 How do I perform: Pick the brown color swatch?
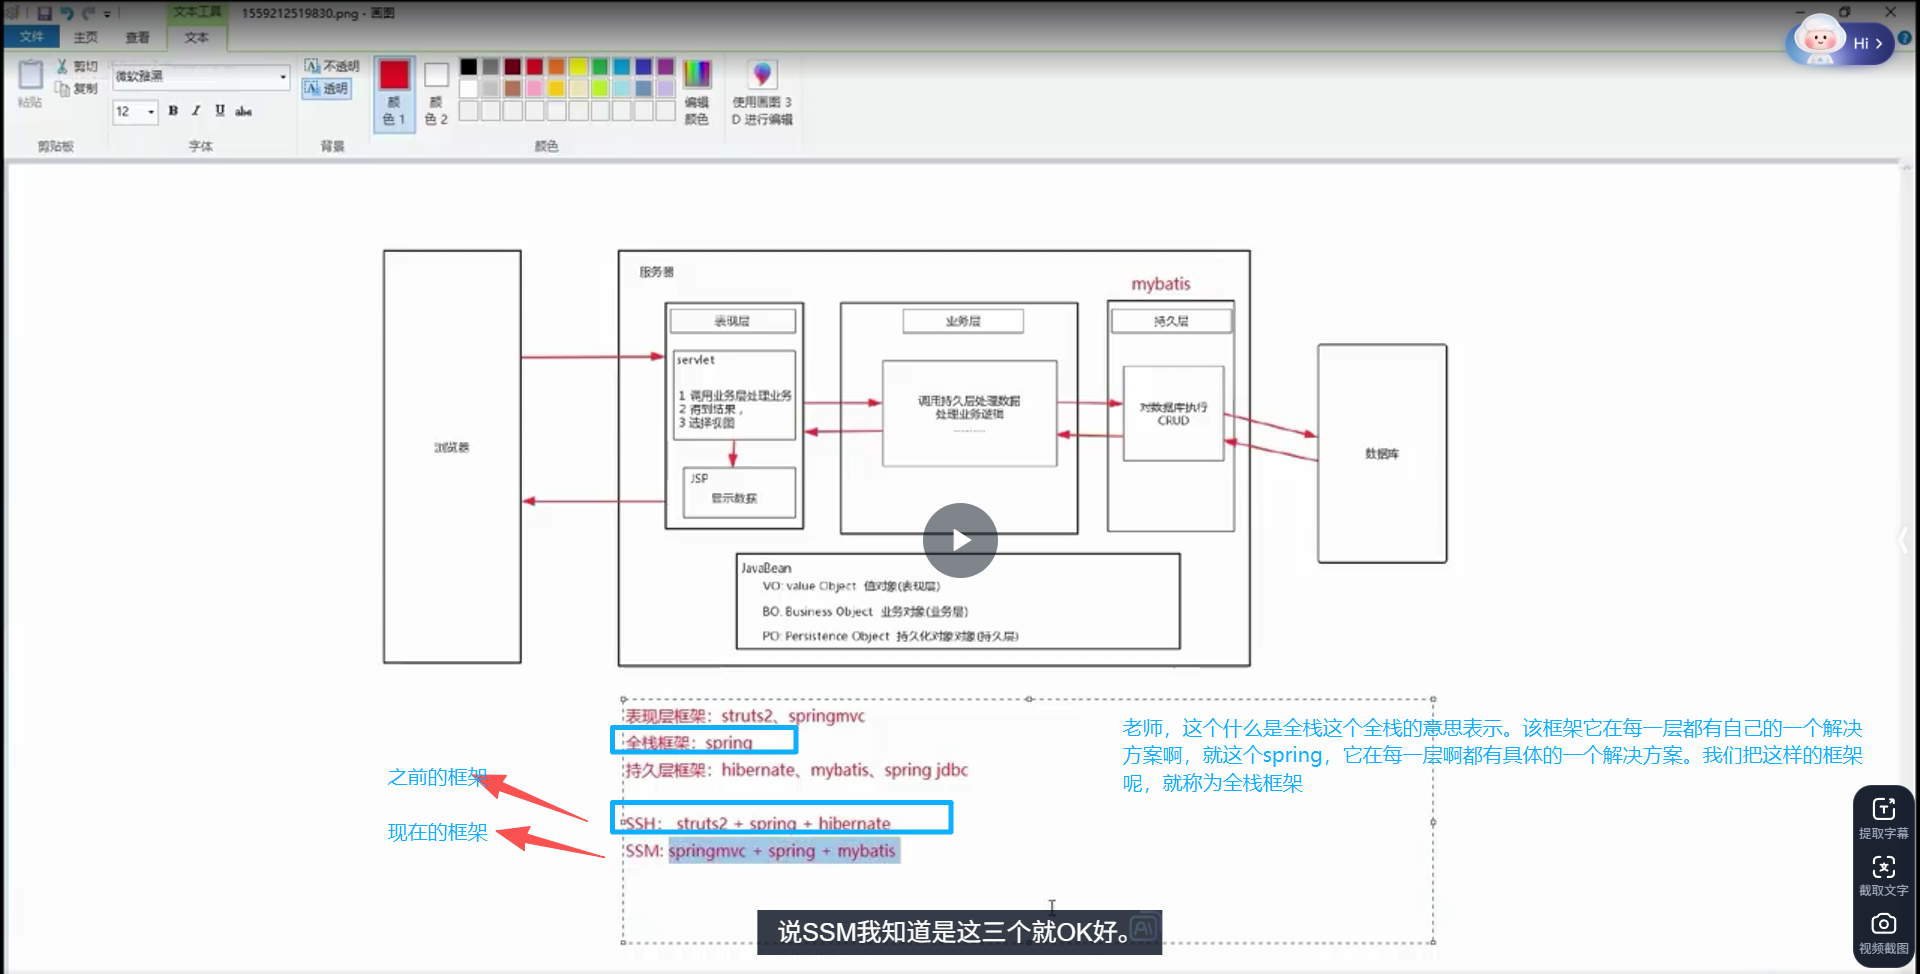click(x=512, y=88)
